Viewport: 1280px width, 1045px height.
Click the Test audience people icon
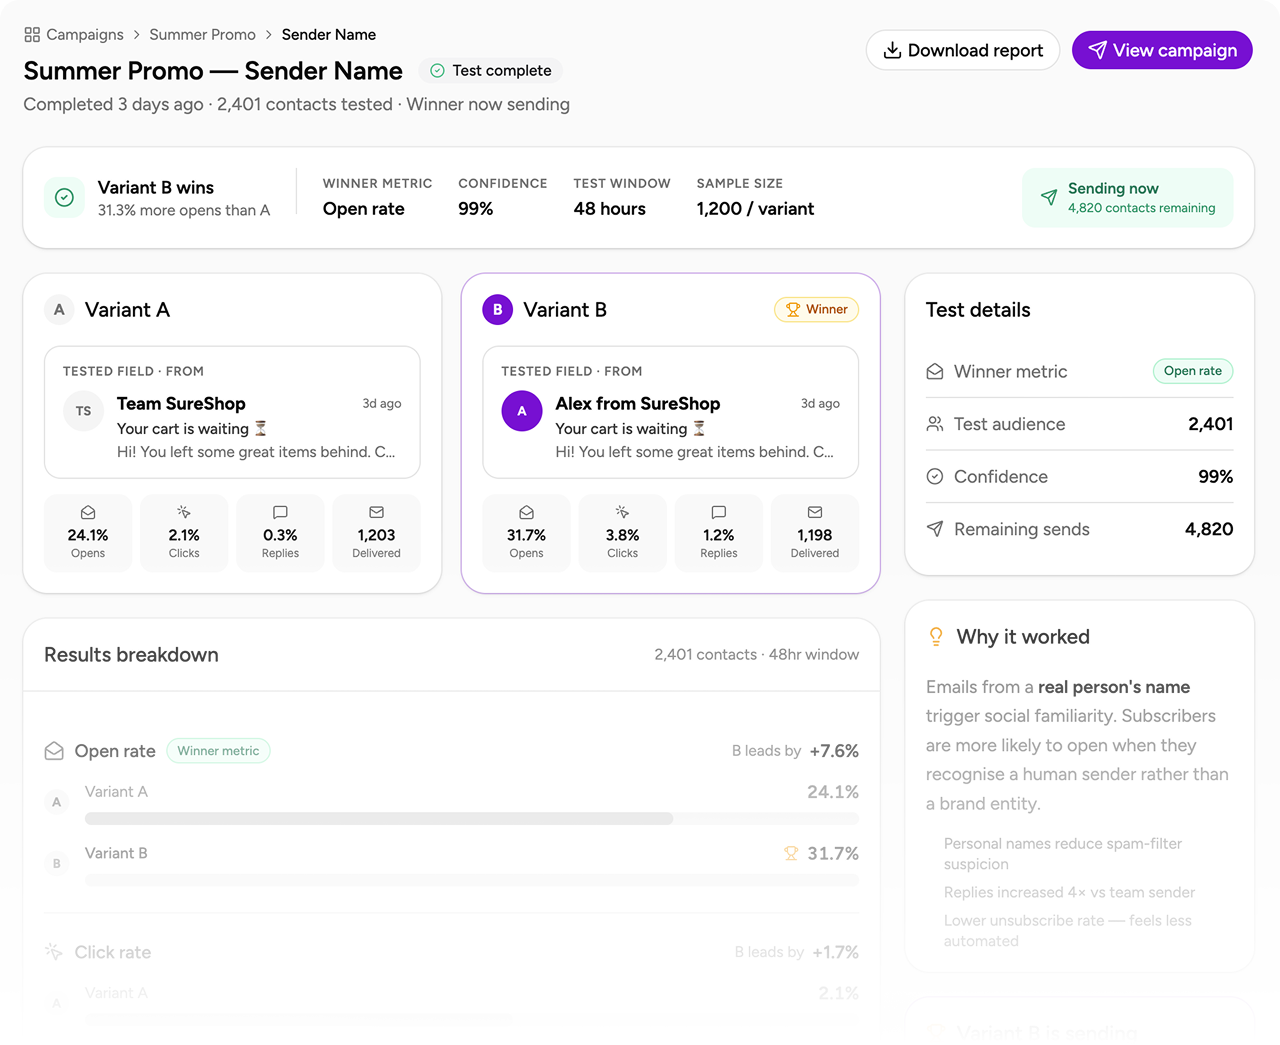click(935, 424)
